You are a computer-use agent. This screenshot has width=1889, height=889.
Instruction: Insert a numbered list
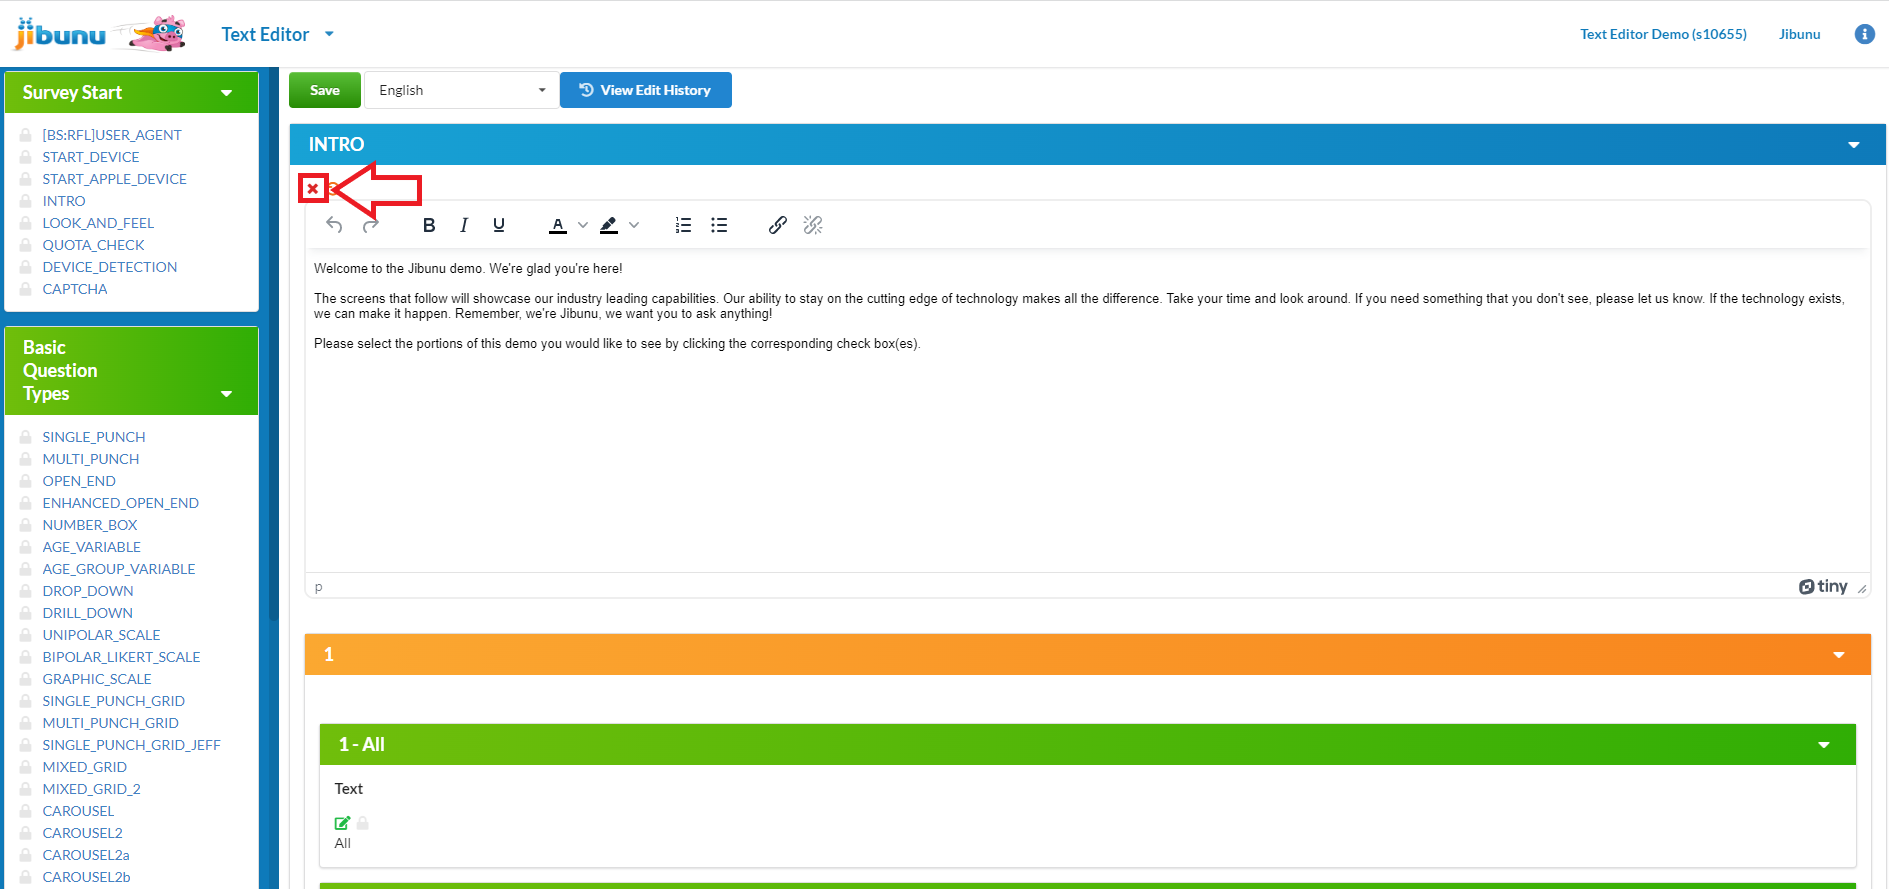coord(683,225)
